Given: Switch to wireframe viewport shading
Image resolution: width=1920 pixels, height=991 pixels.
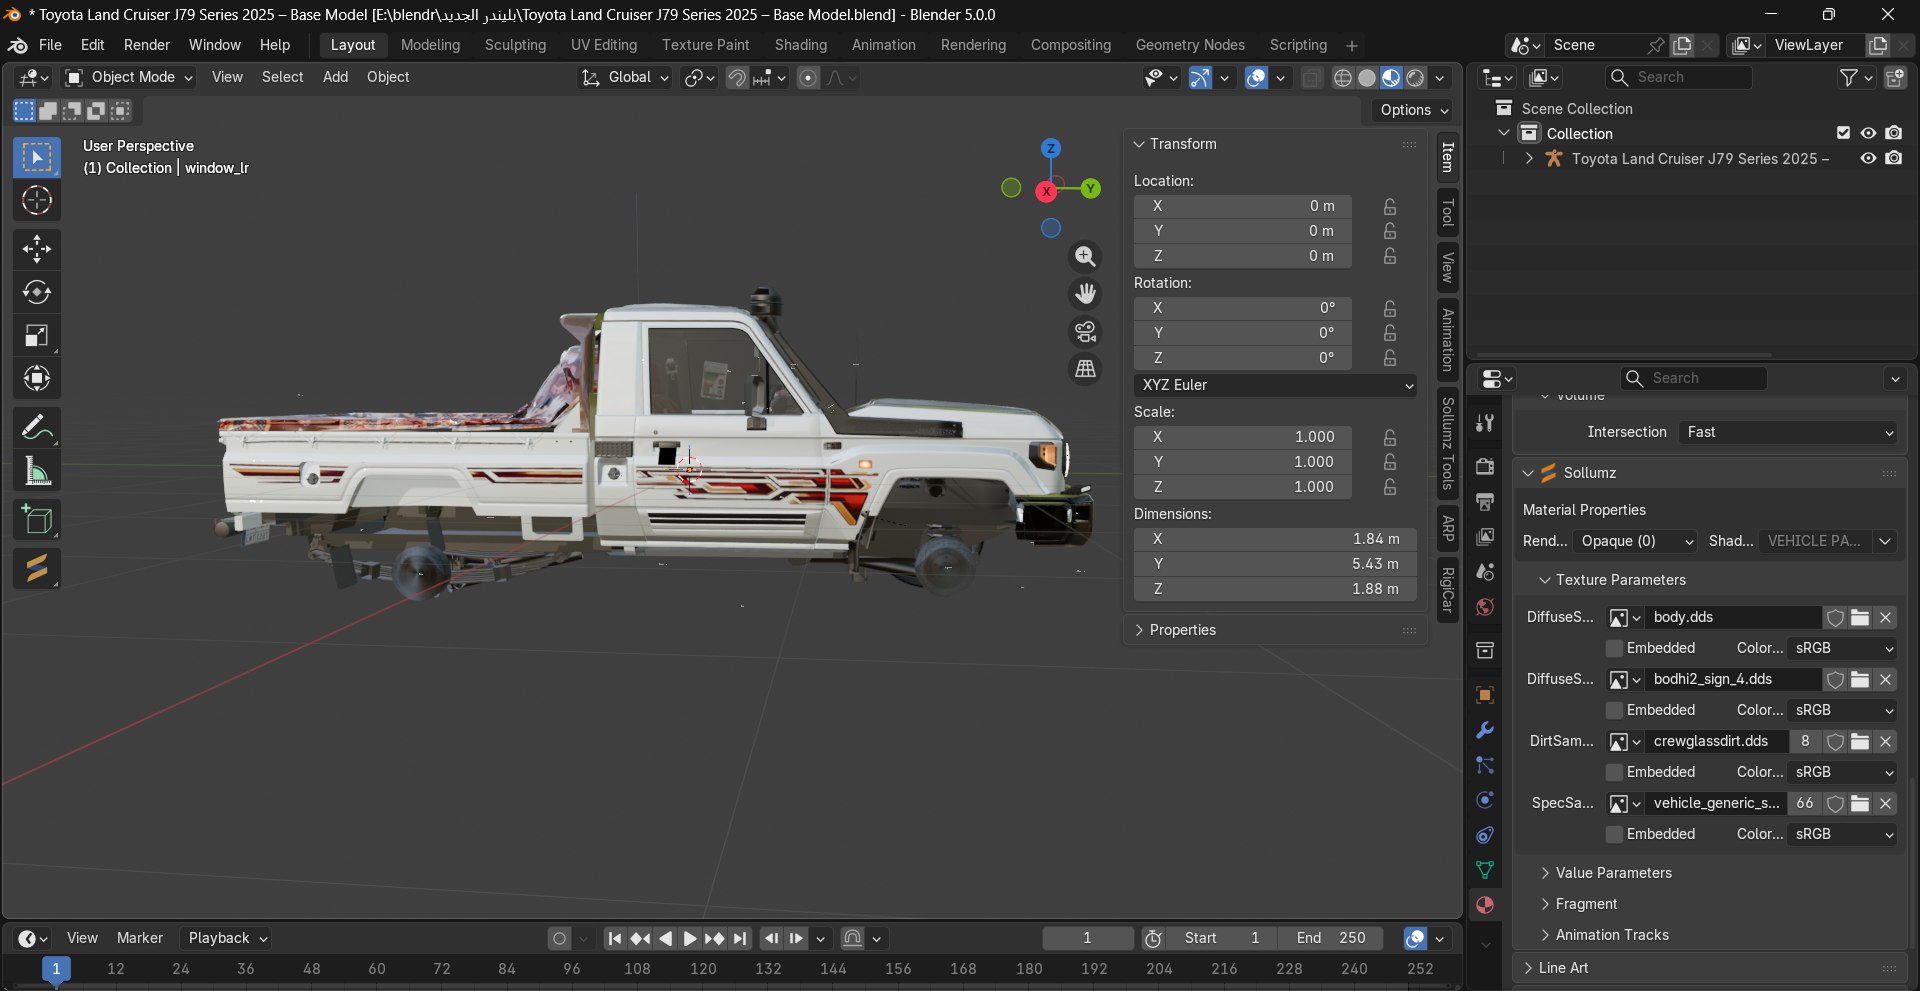Looking at the screenshot, I should click(1343, 78).
